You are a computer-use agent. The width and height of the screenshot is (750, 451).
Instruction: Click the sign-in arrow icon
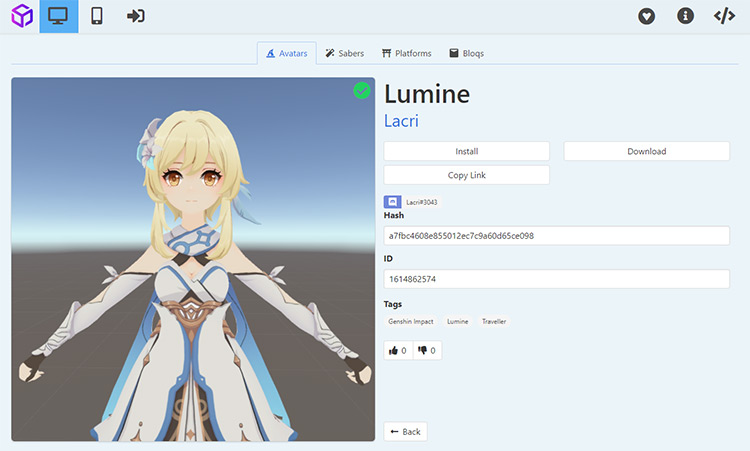(136, 16)
